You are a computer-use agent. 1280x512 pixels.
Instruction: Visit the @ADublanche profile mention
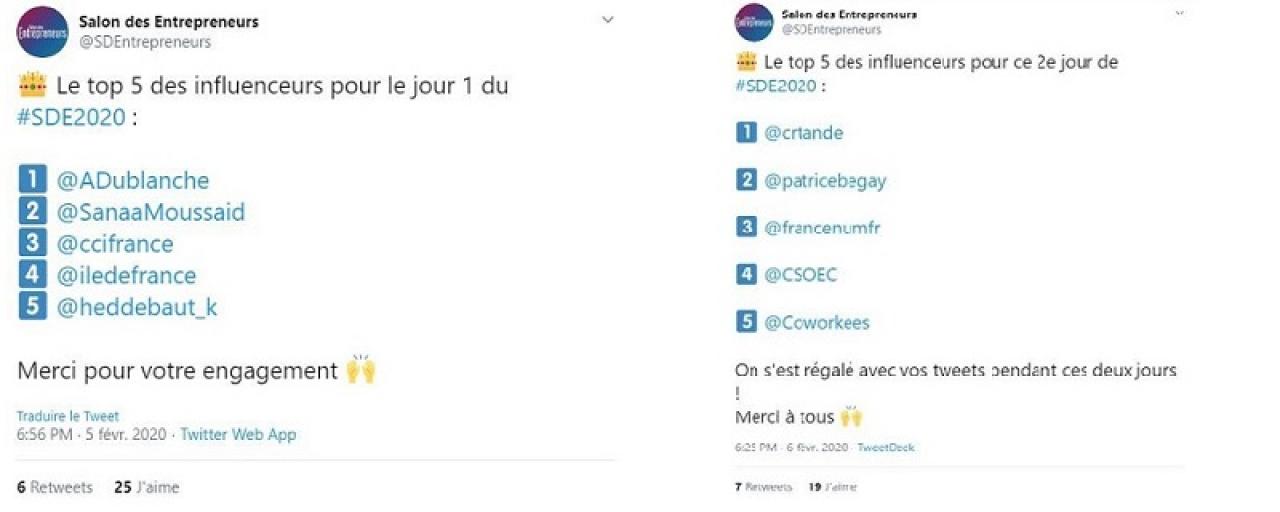tap(133, 181)
